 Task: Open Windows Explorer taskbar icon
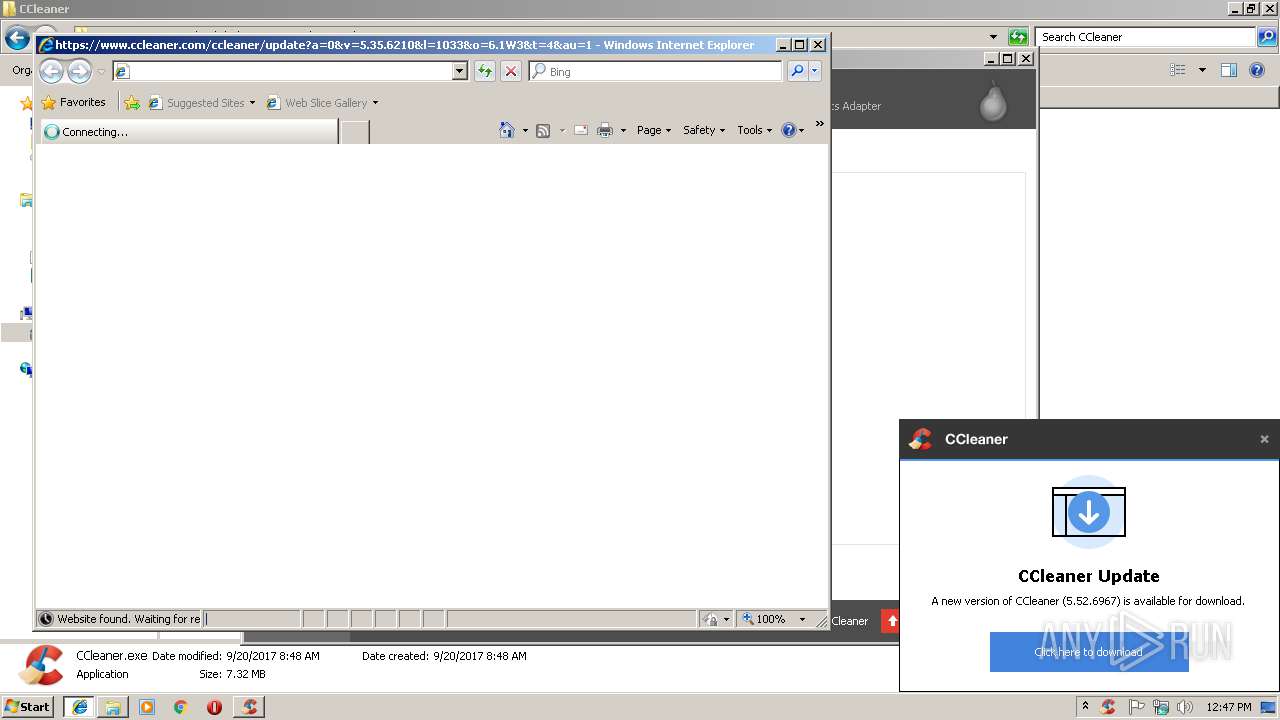pos(113,707)
